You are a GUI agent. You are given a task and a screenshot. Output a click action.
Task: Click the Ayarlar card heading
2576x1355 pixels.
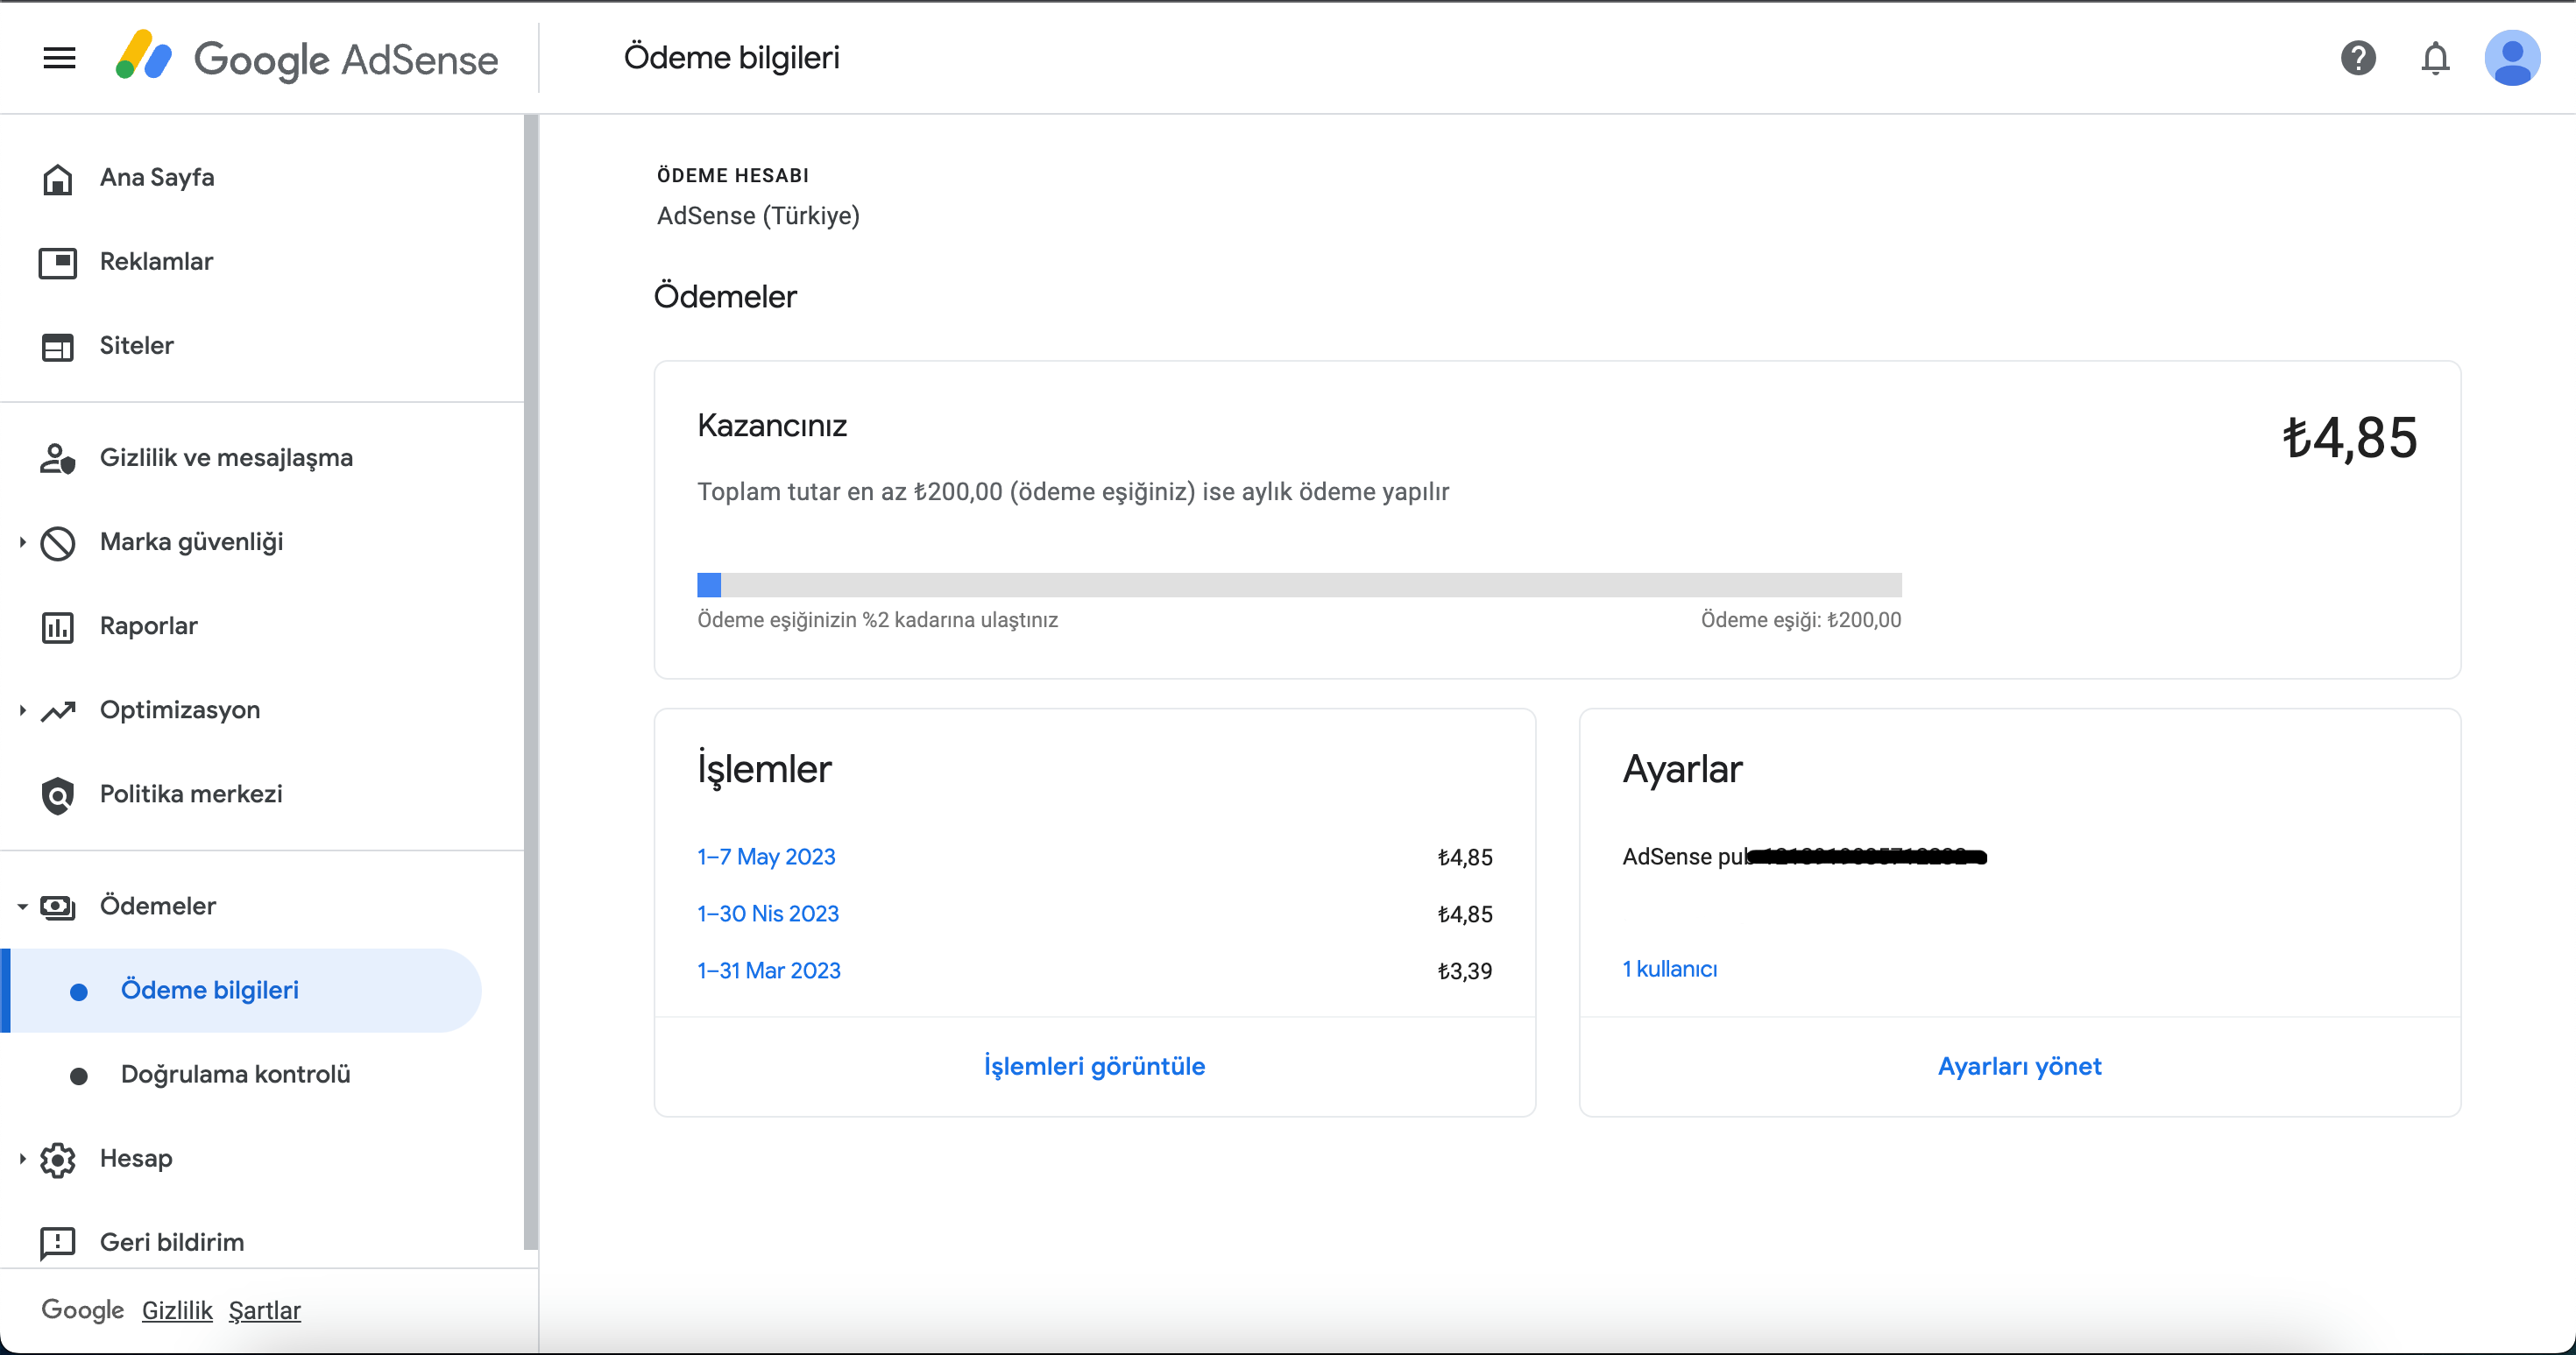point(1682,769)
